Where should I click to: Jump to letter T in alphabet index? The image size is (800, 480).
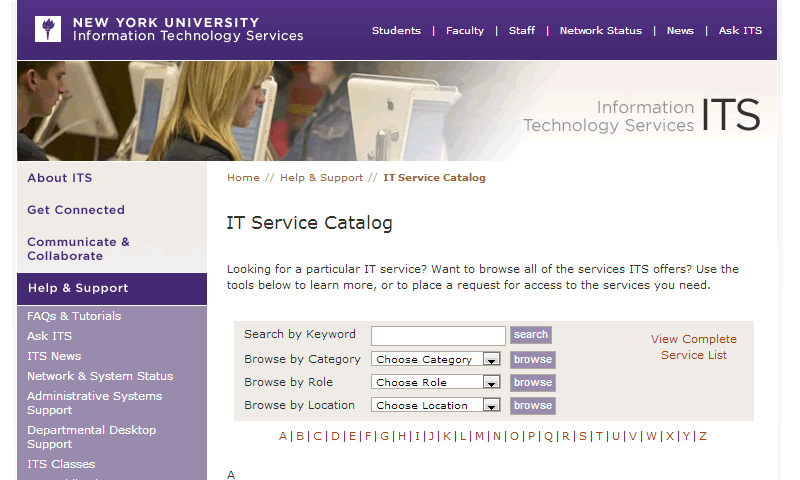(x=599, y=436)
